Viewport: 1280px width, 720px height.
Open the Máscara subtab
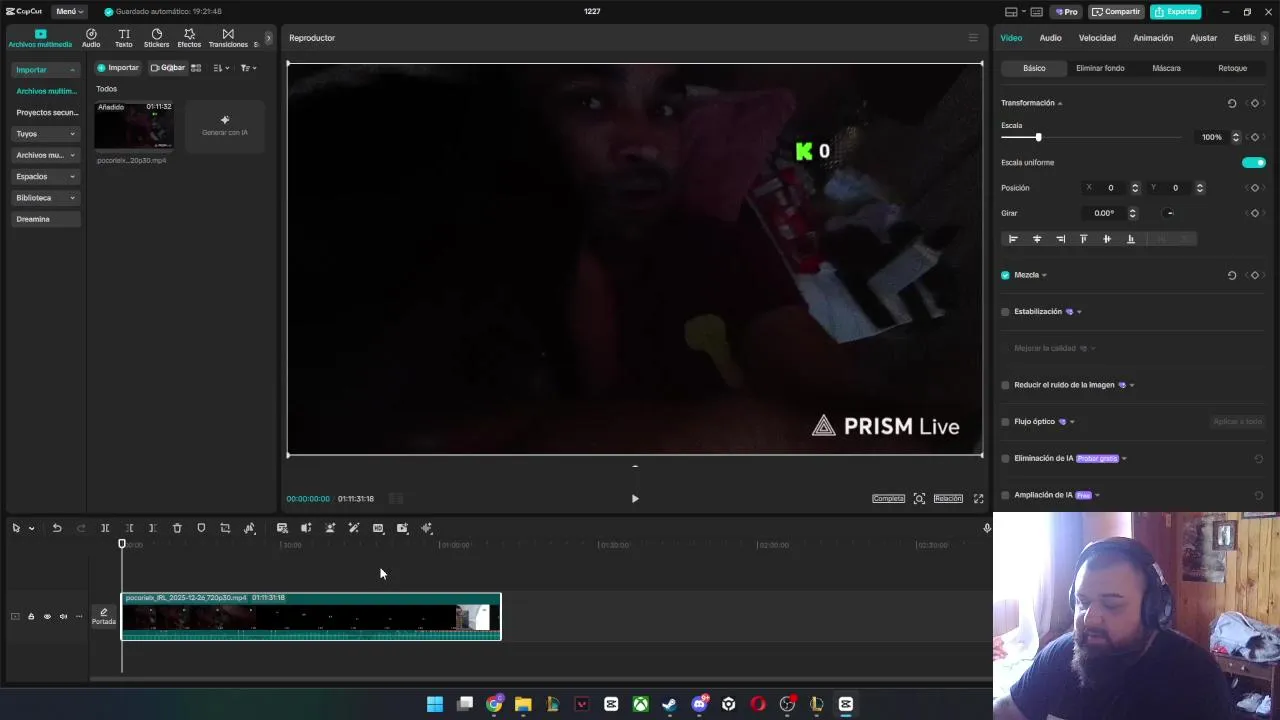click(1166, 68)
